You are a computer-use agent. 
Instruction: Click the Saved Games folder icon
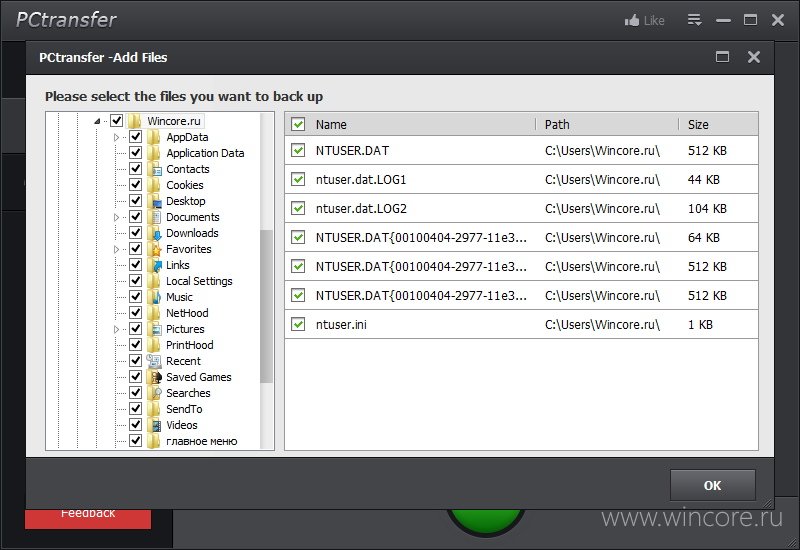tap(153, 377)
